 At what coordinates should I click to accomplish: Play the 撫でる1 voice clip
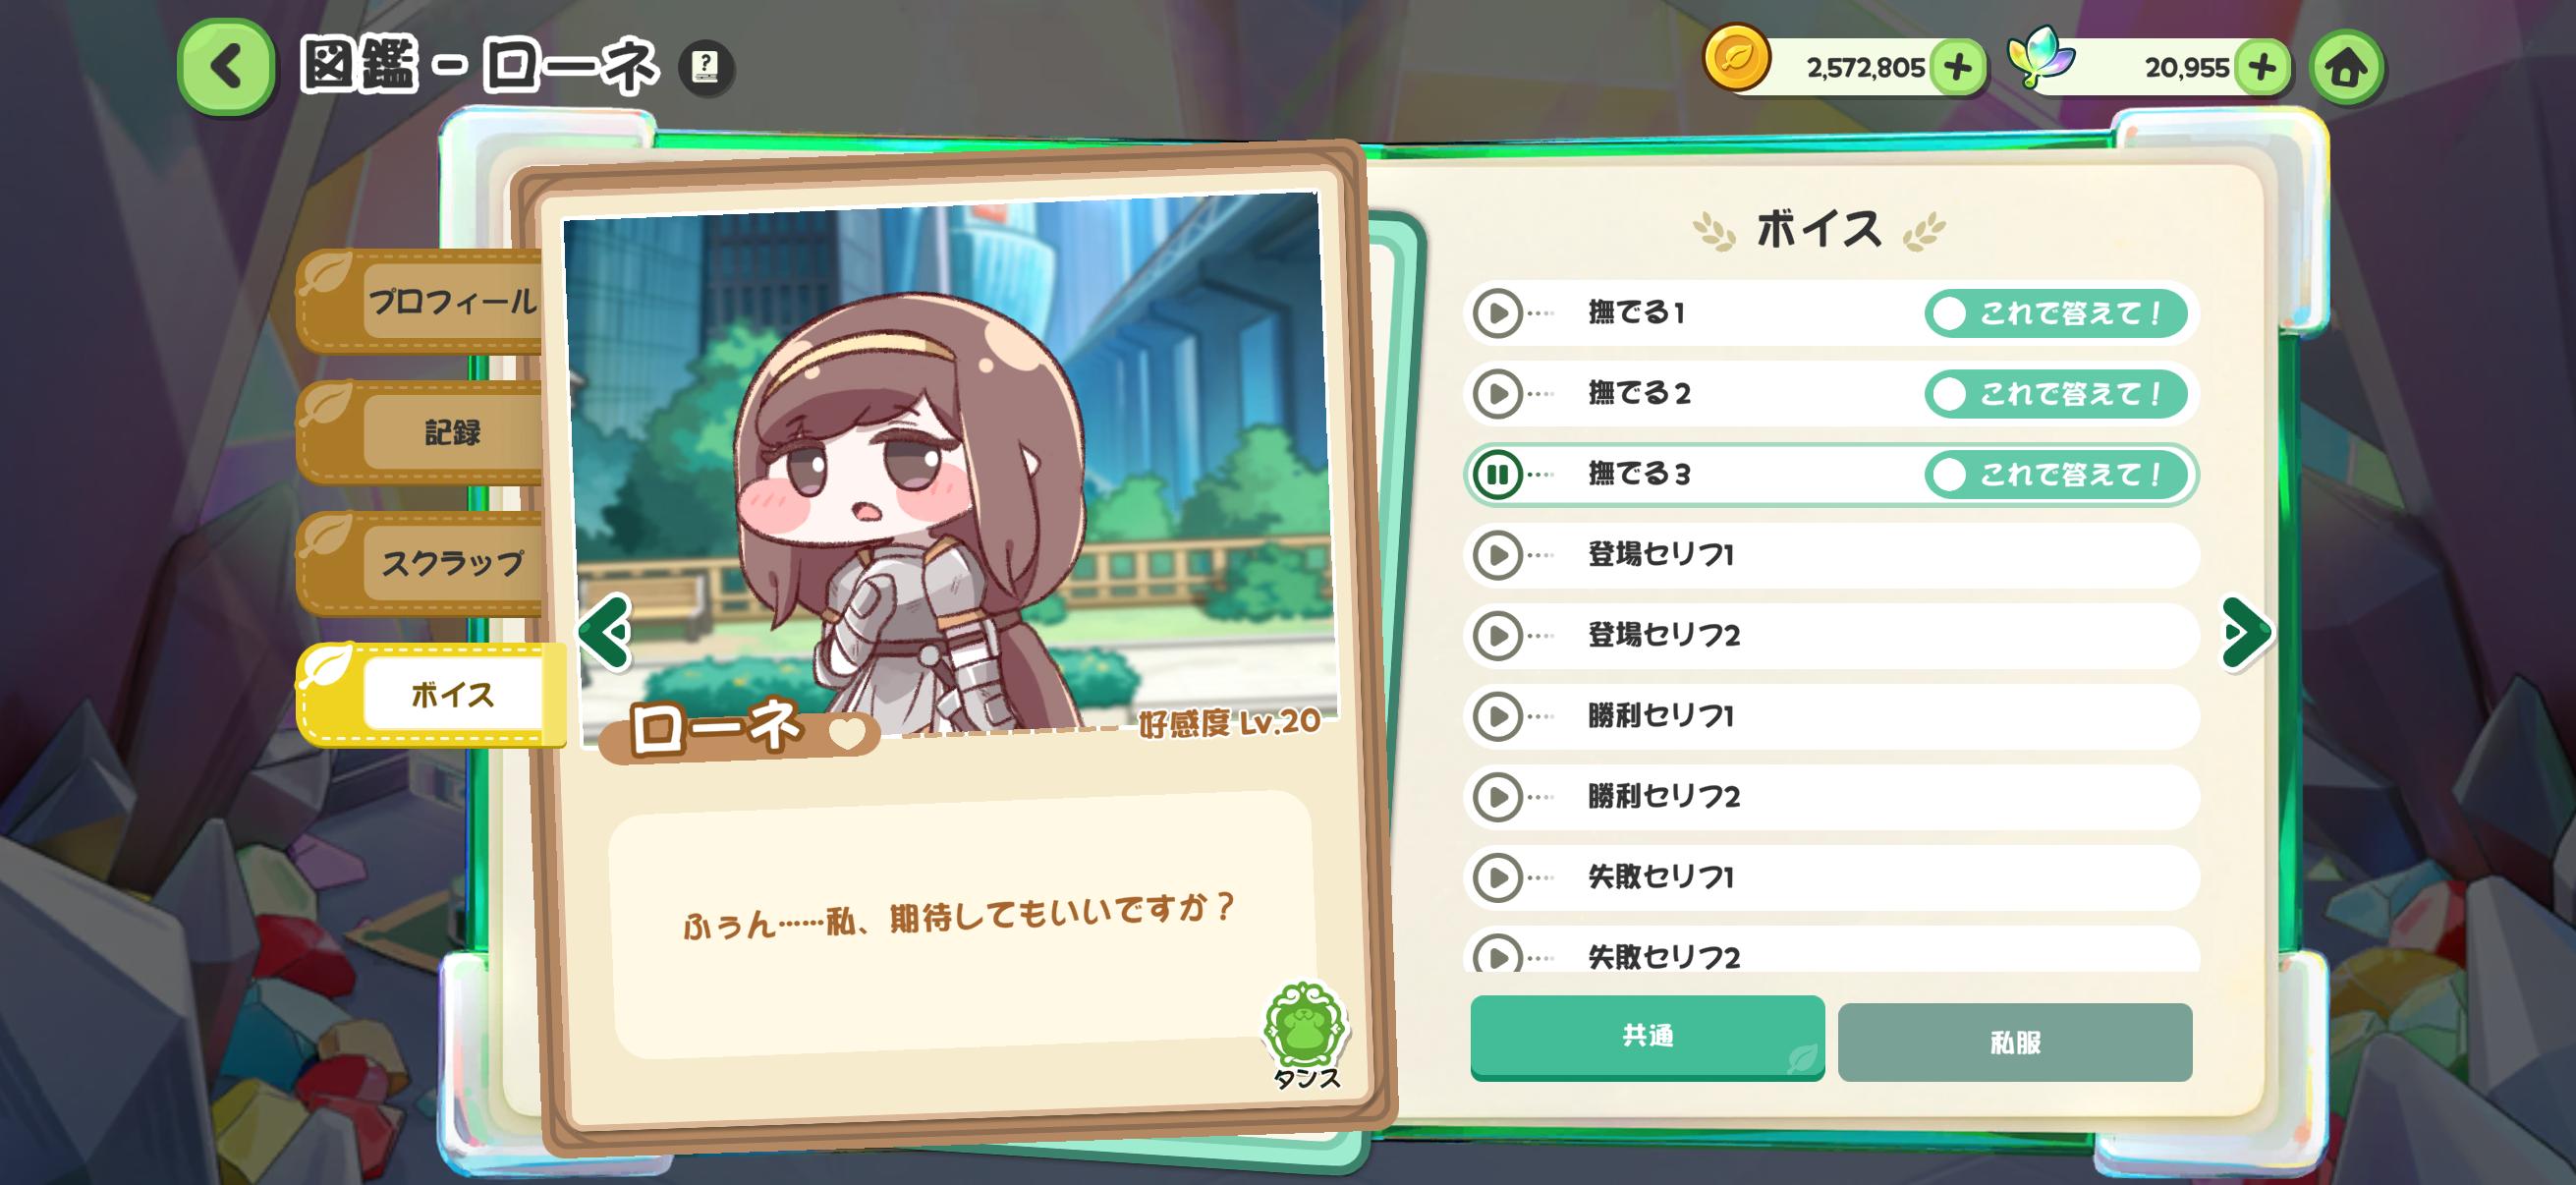pyautogui.click(x=1497, y=313)
